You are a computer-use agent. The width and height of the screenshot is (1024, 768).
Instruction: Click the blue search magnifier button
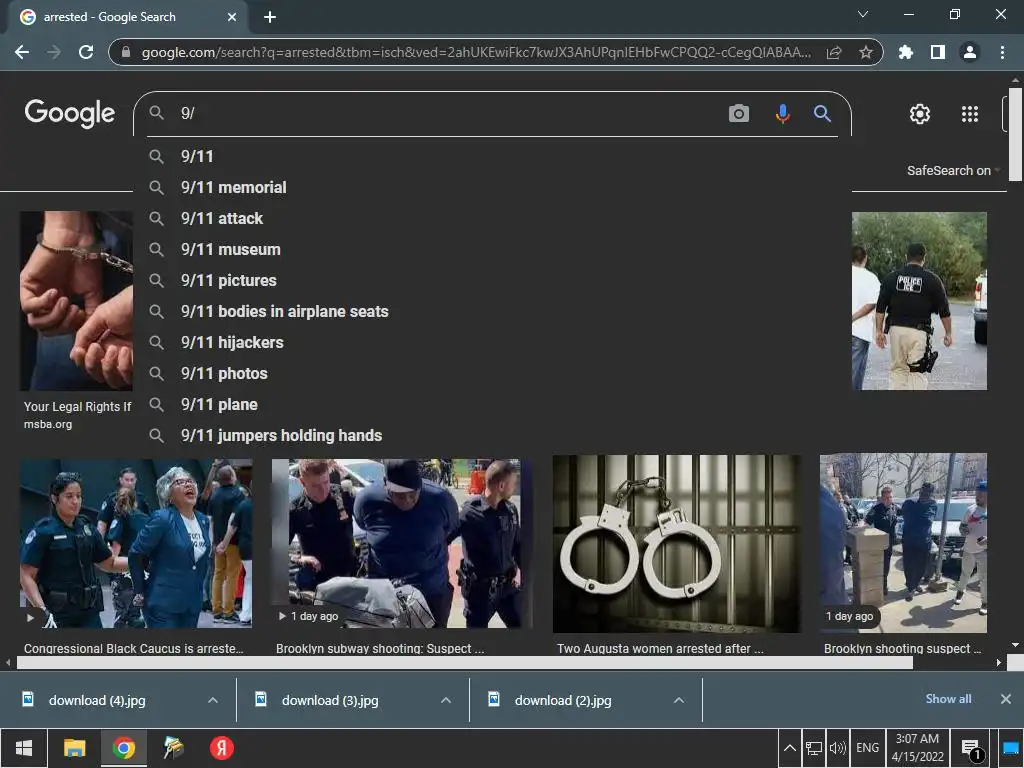[x=822, y=114]
